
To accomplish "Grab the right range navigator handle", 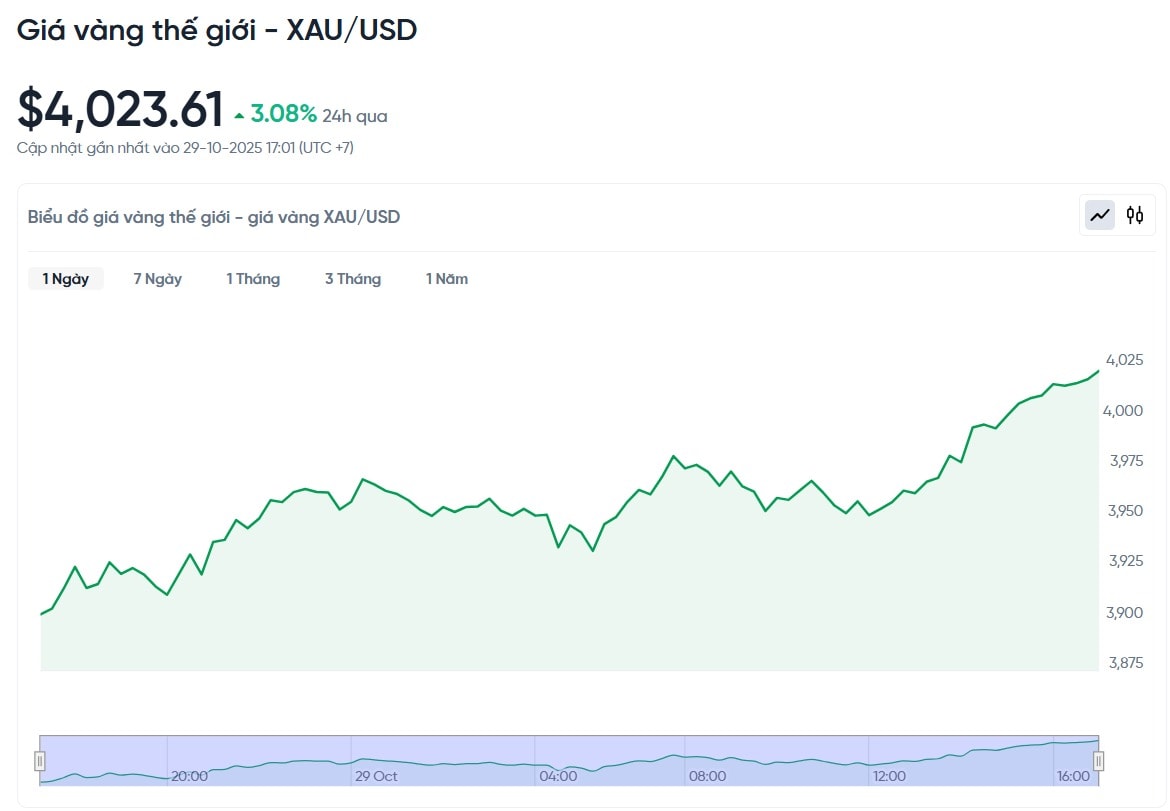I will (1098, 761).
